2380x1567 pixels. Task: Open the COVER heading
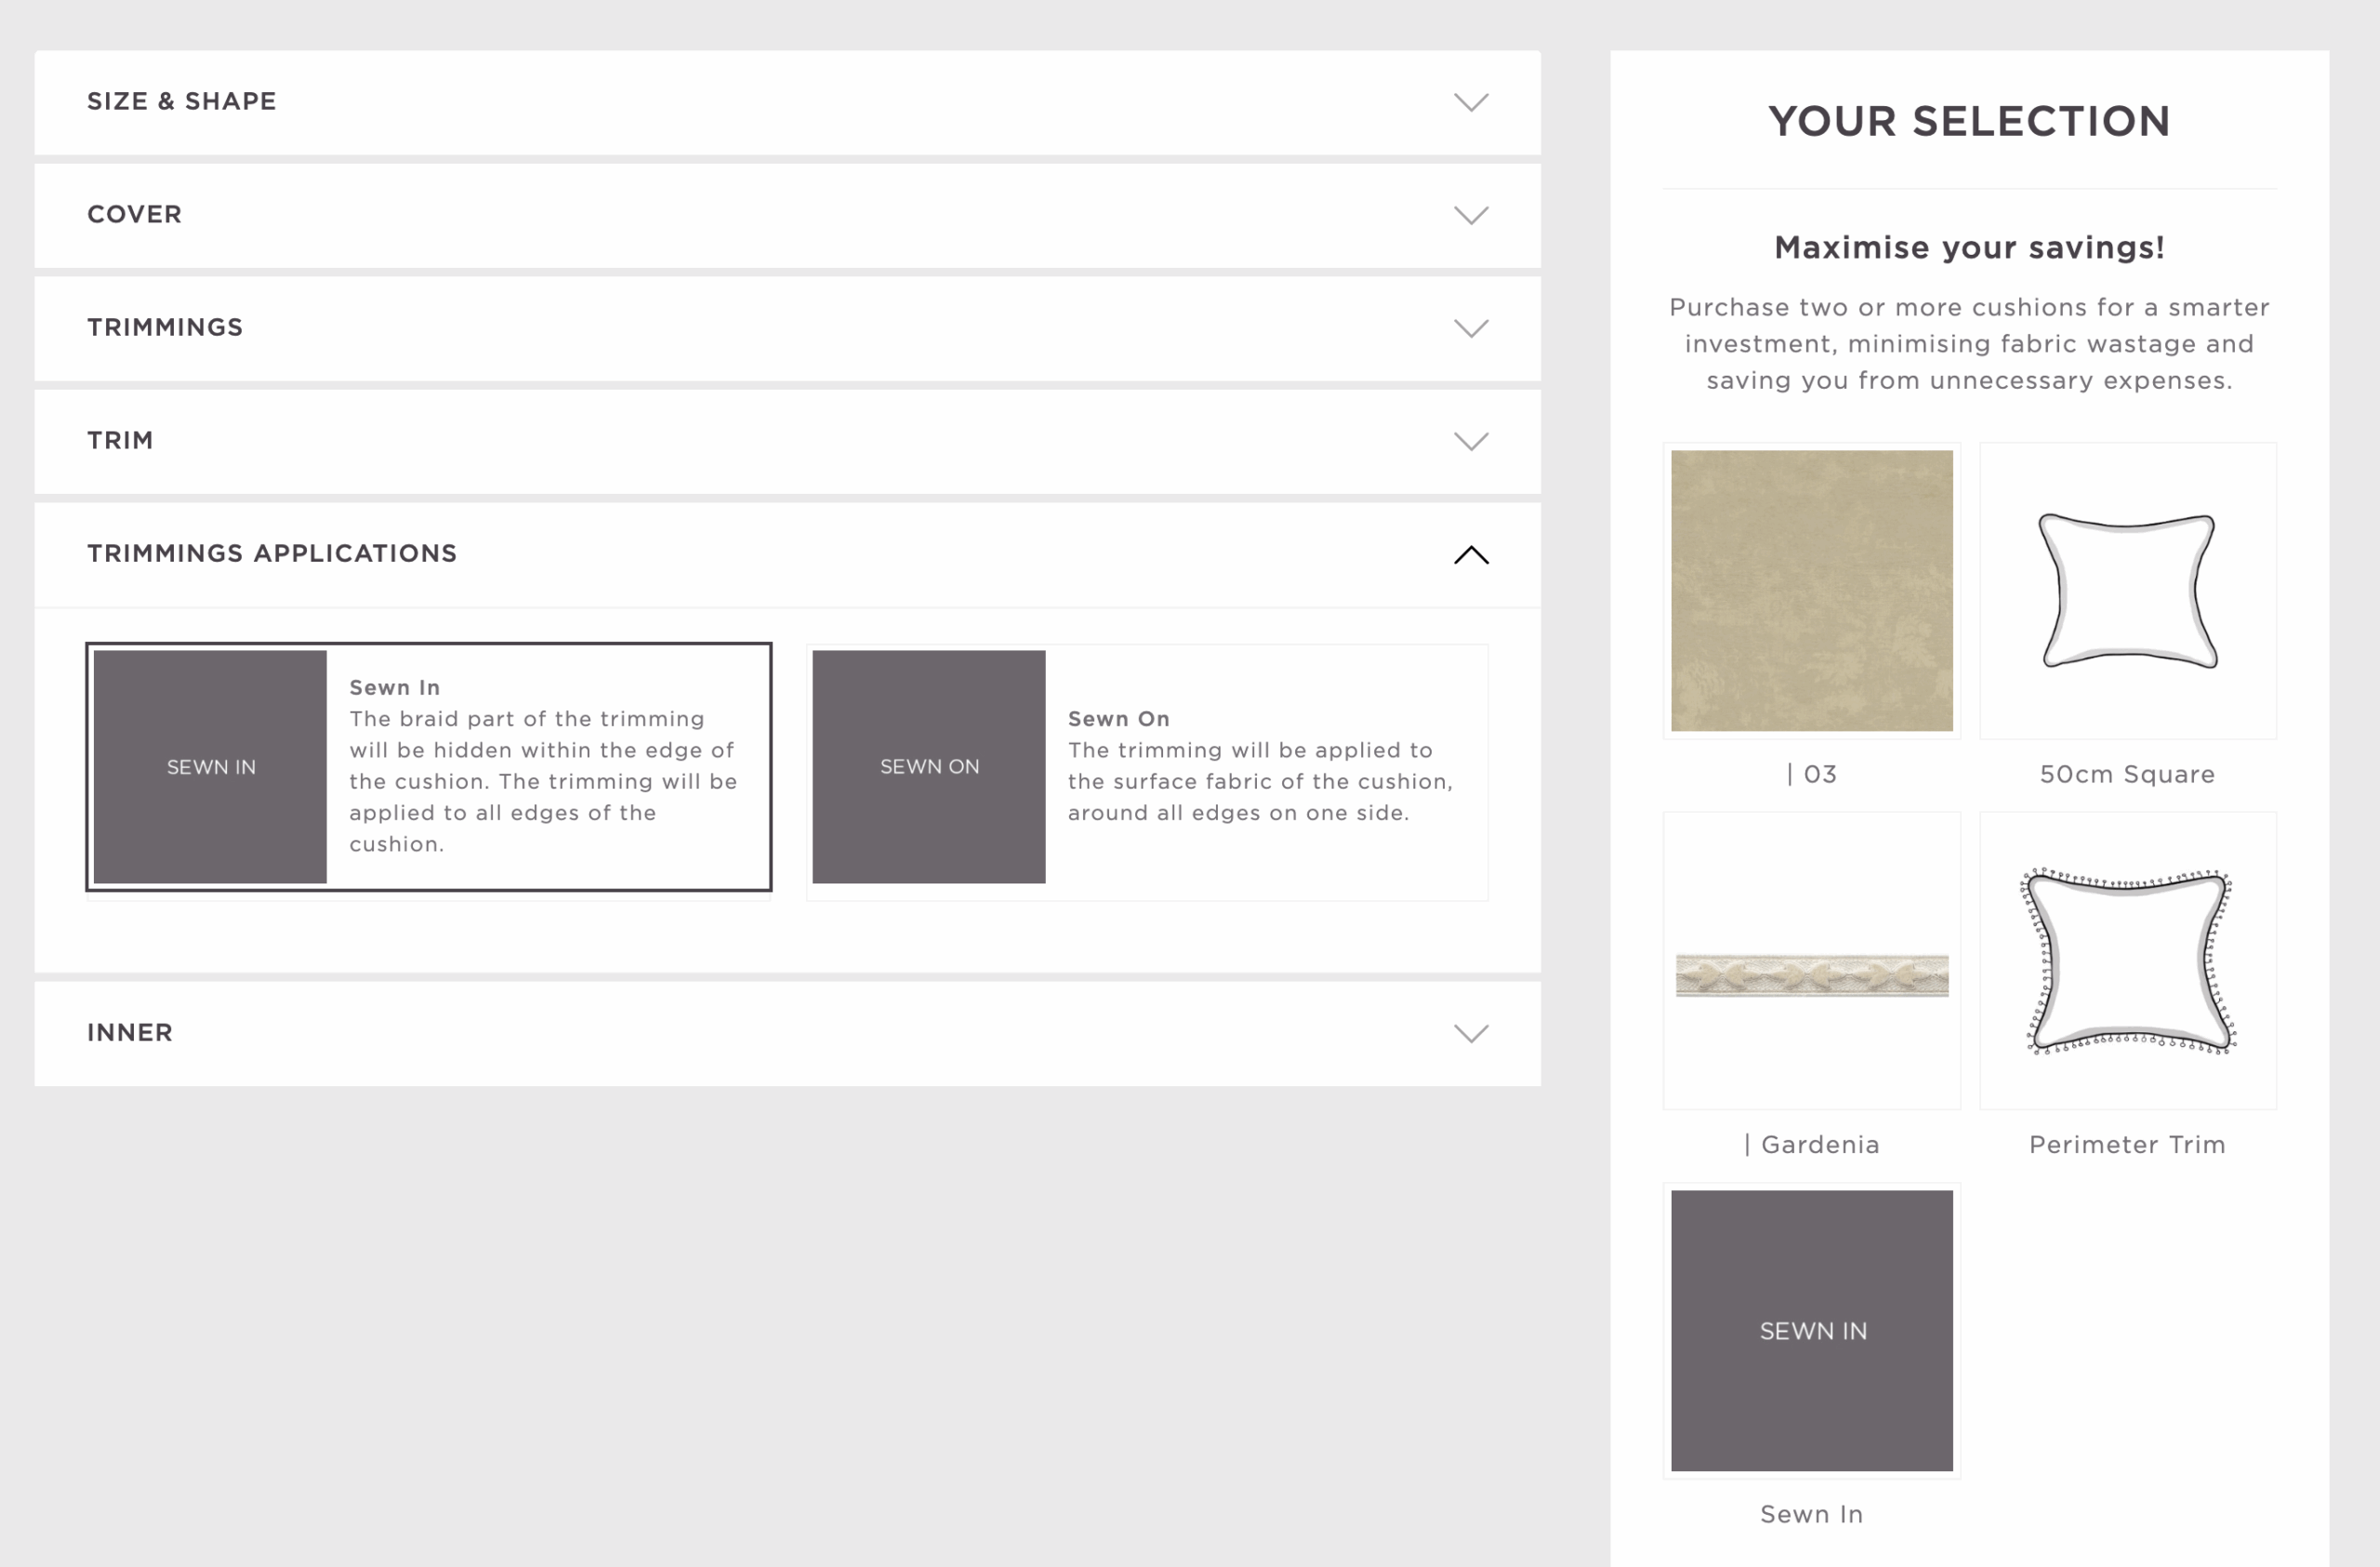click(135, 215)
